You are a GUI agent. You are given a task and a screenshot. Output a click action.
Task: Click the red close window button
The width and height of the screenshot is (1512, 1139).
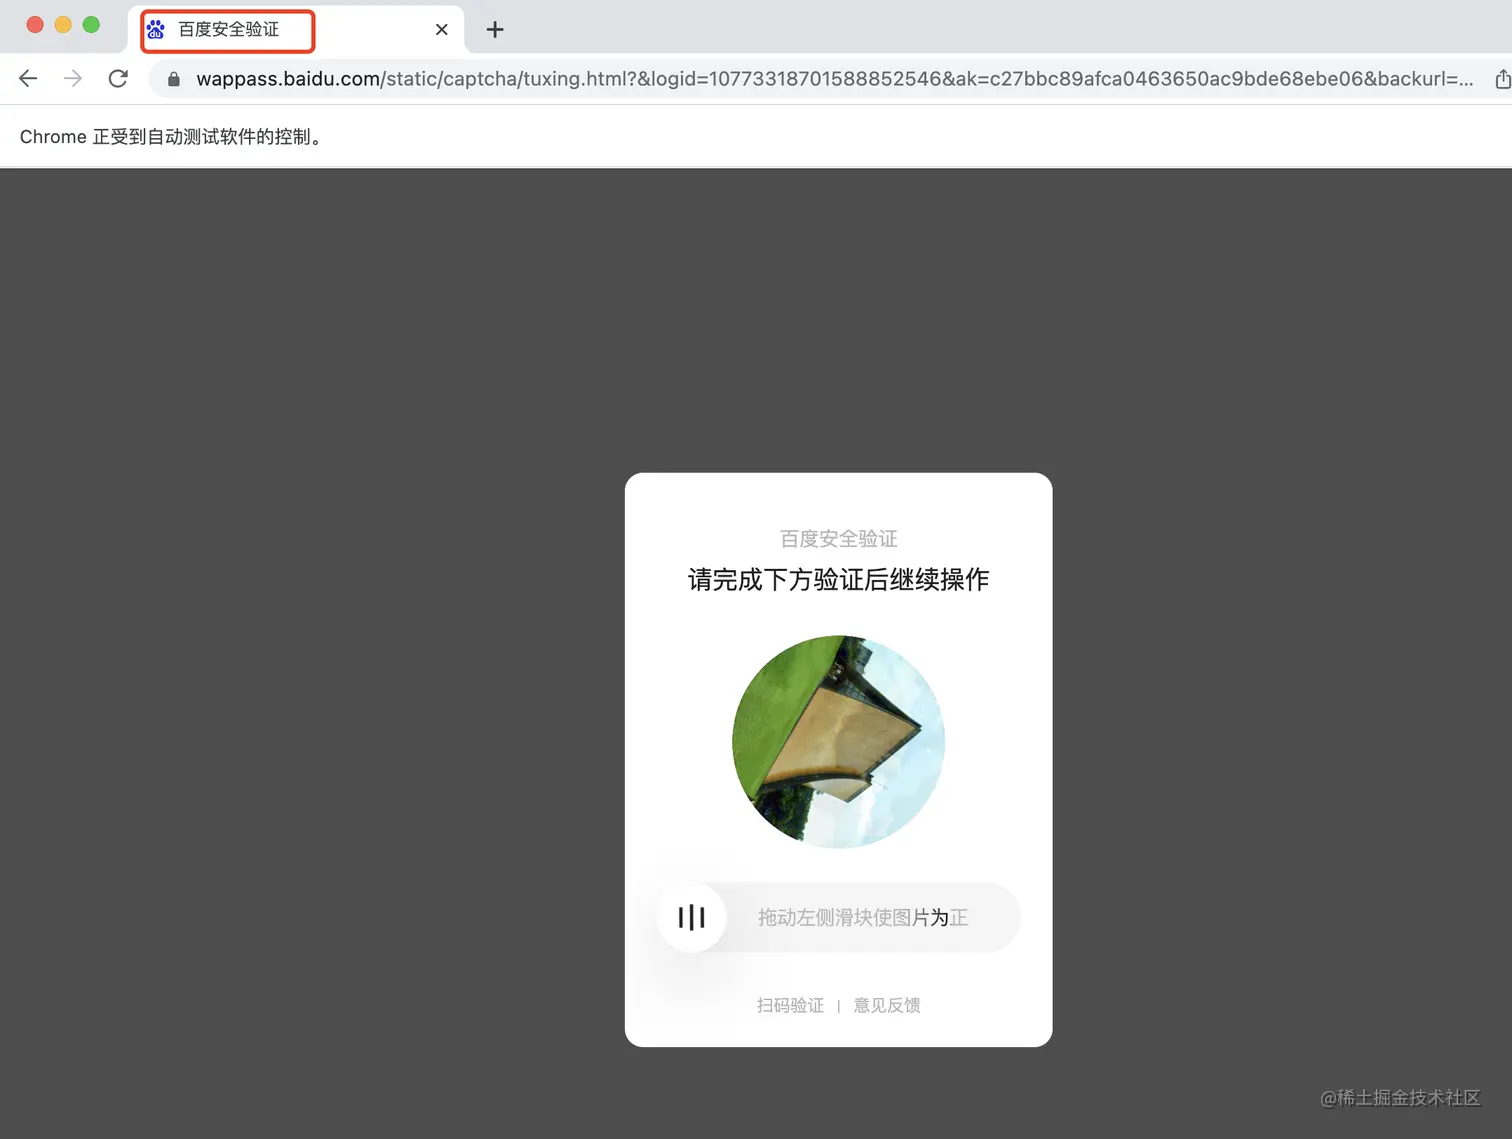pyautogui.click(x=35, y=25)
